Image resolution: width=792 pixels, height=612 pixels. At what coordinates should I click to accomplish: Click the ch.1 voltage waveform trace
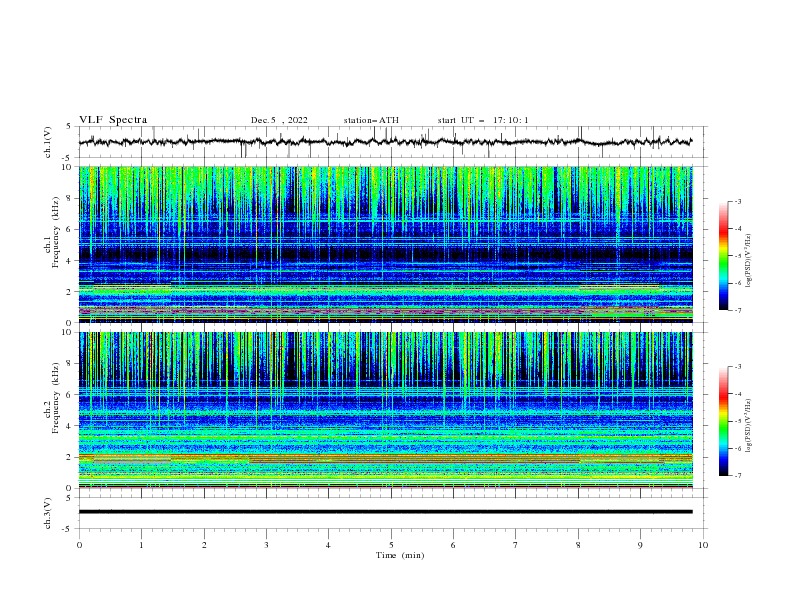pyautogui.click(x=385, y=142)
